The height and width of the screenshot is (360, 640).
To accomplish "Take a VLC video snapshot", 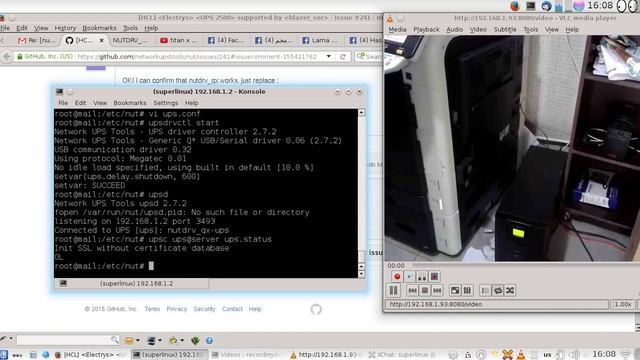I will (x=409, y=277).
